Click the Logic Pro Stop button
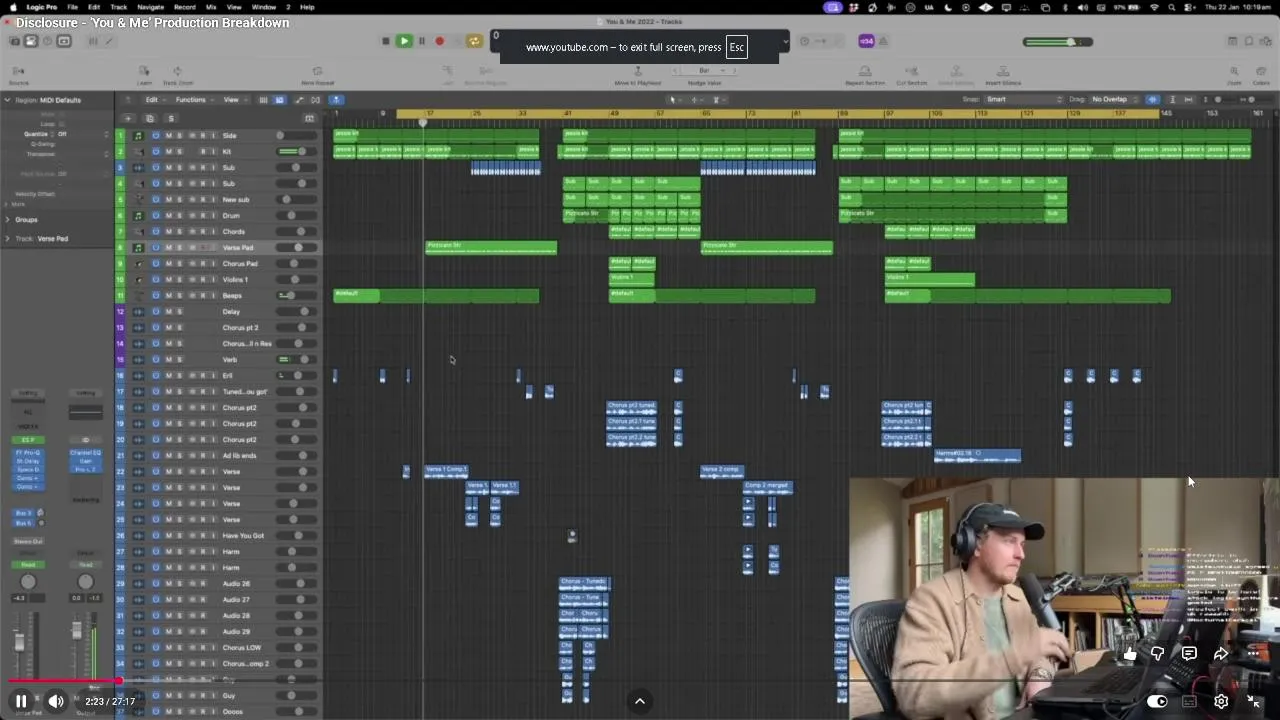This screenshot has height=720, width=1280. (x=386, y=41)
